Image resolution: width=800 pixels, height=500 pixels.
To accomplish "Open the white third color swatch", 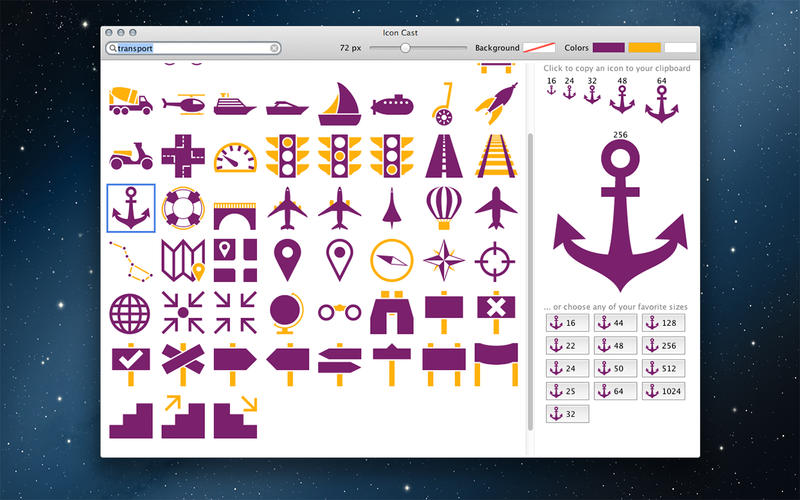I will (680, 47).
